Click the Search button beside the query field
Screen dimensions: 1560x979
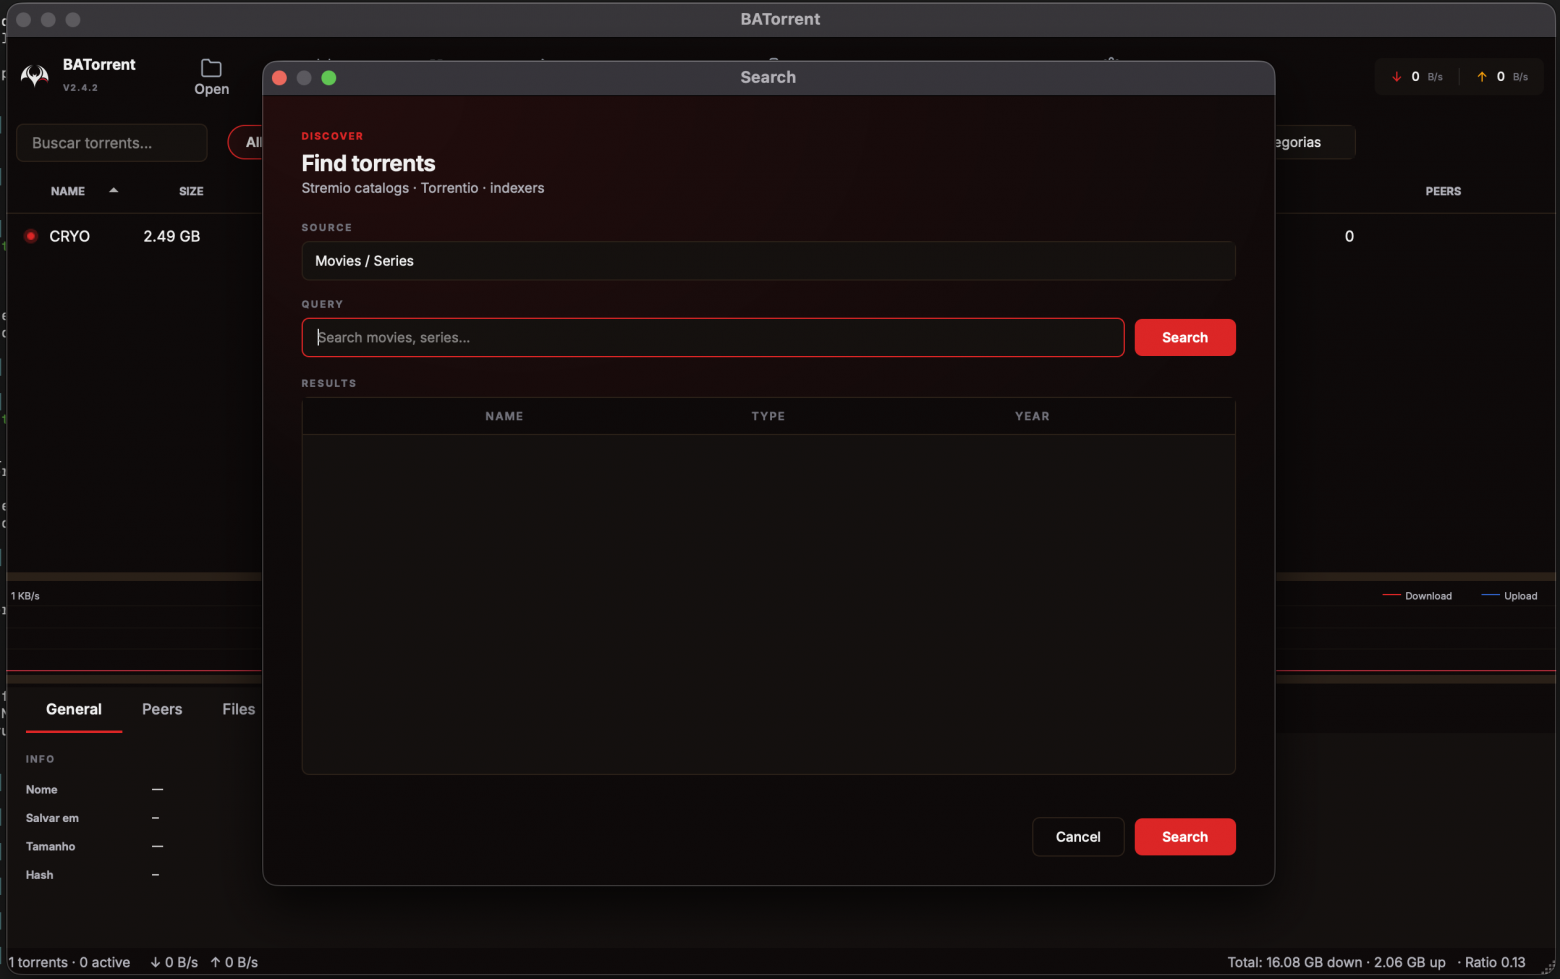tap(1185, 338)
